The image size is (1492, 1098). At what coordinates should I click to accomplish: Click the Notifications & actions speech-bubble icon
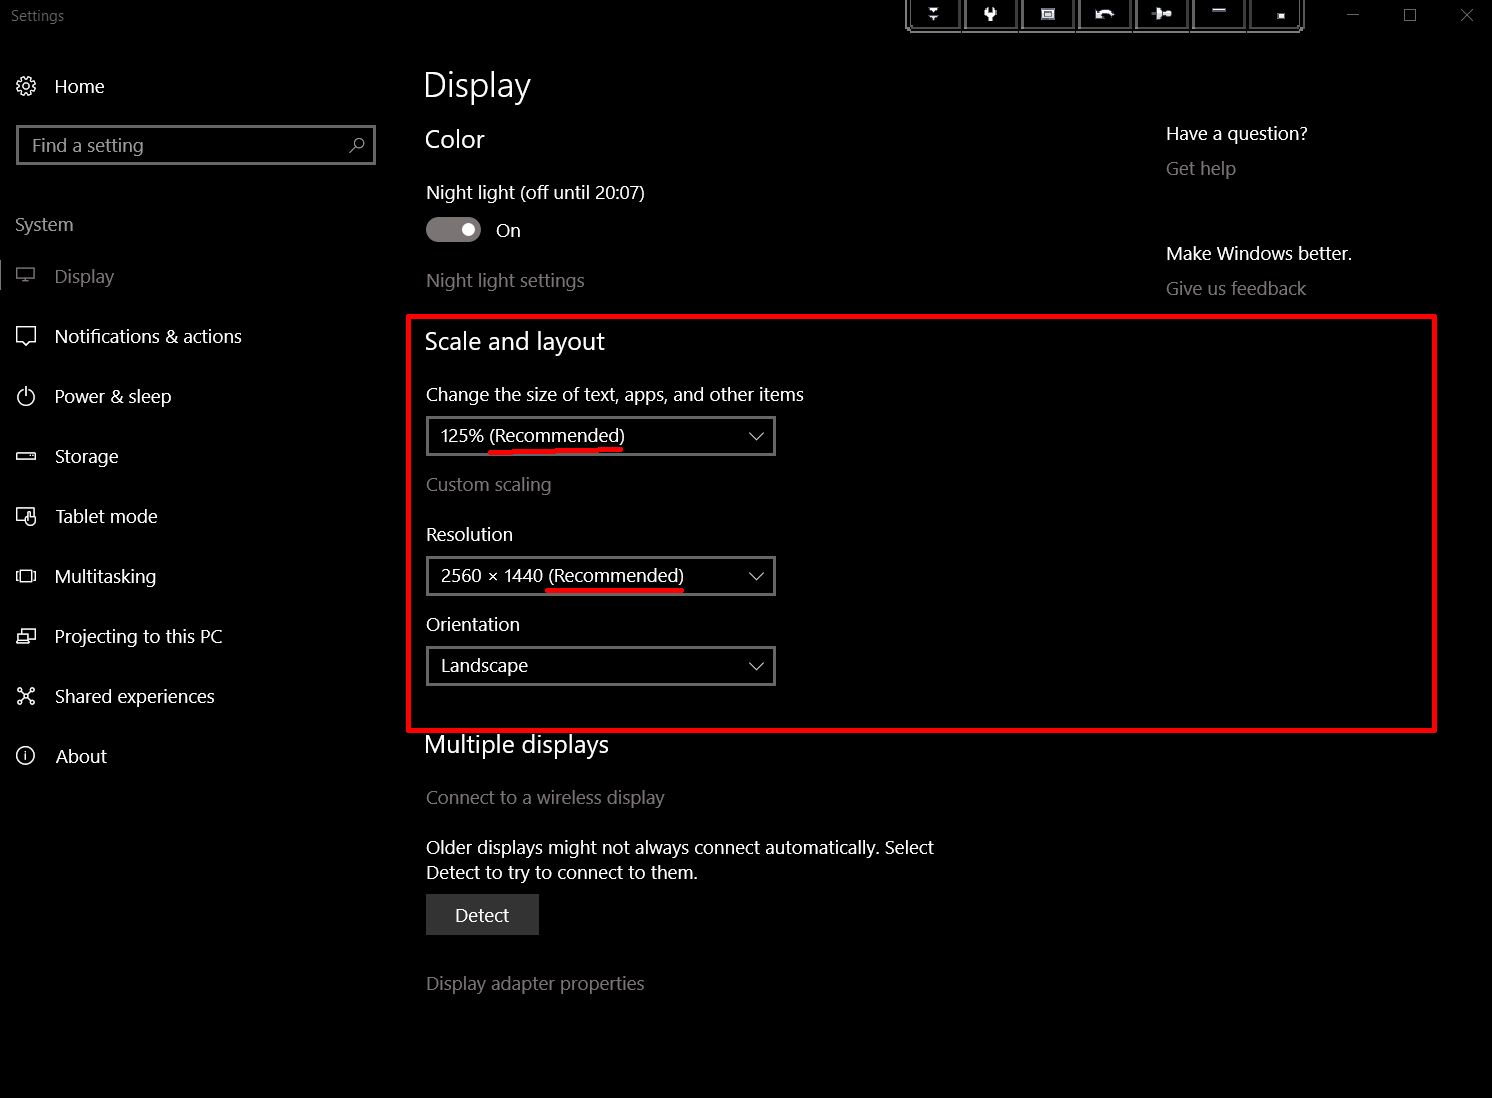coord(26,336)
